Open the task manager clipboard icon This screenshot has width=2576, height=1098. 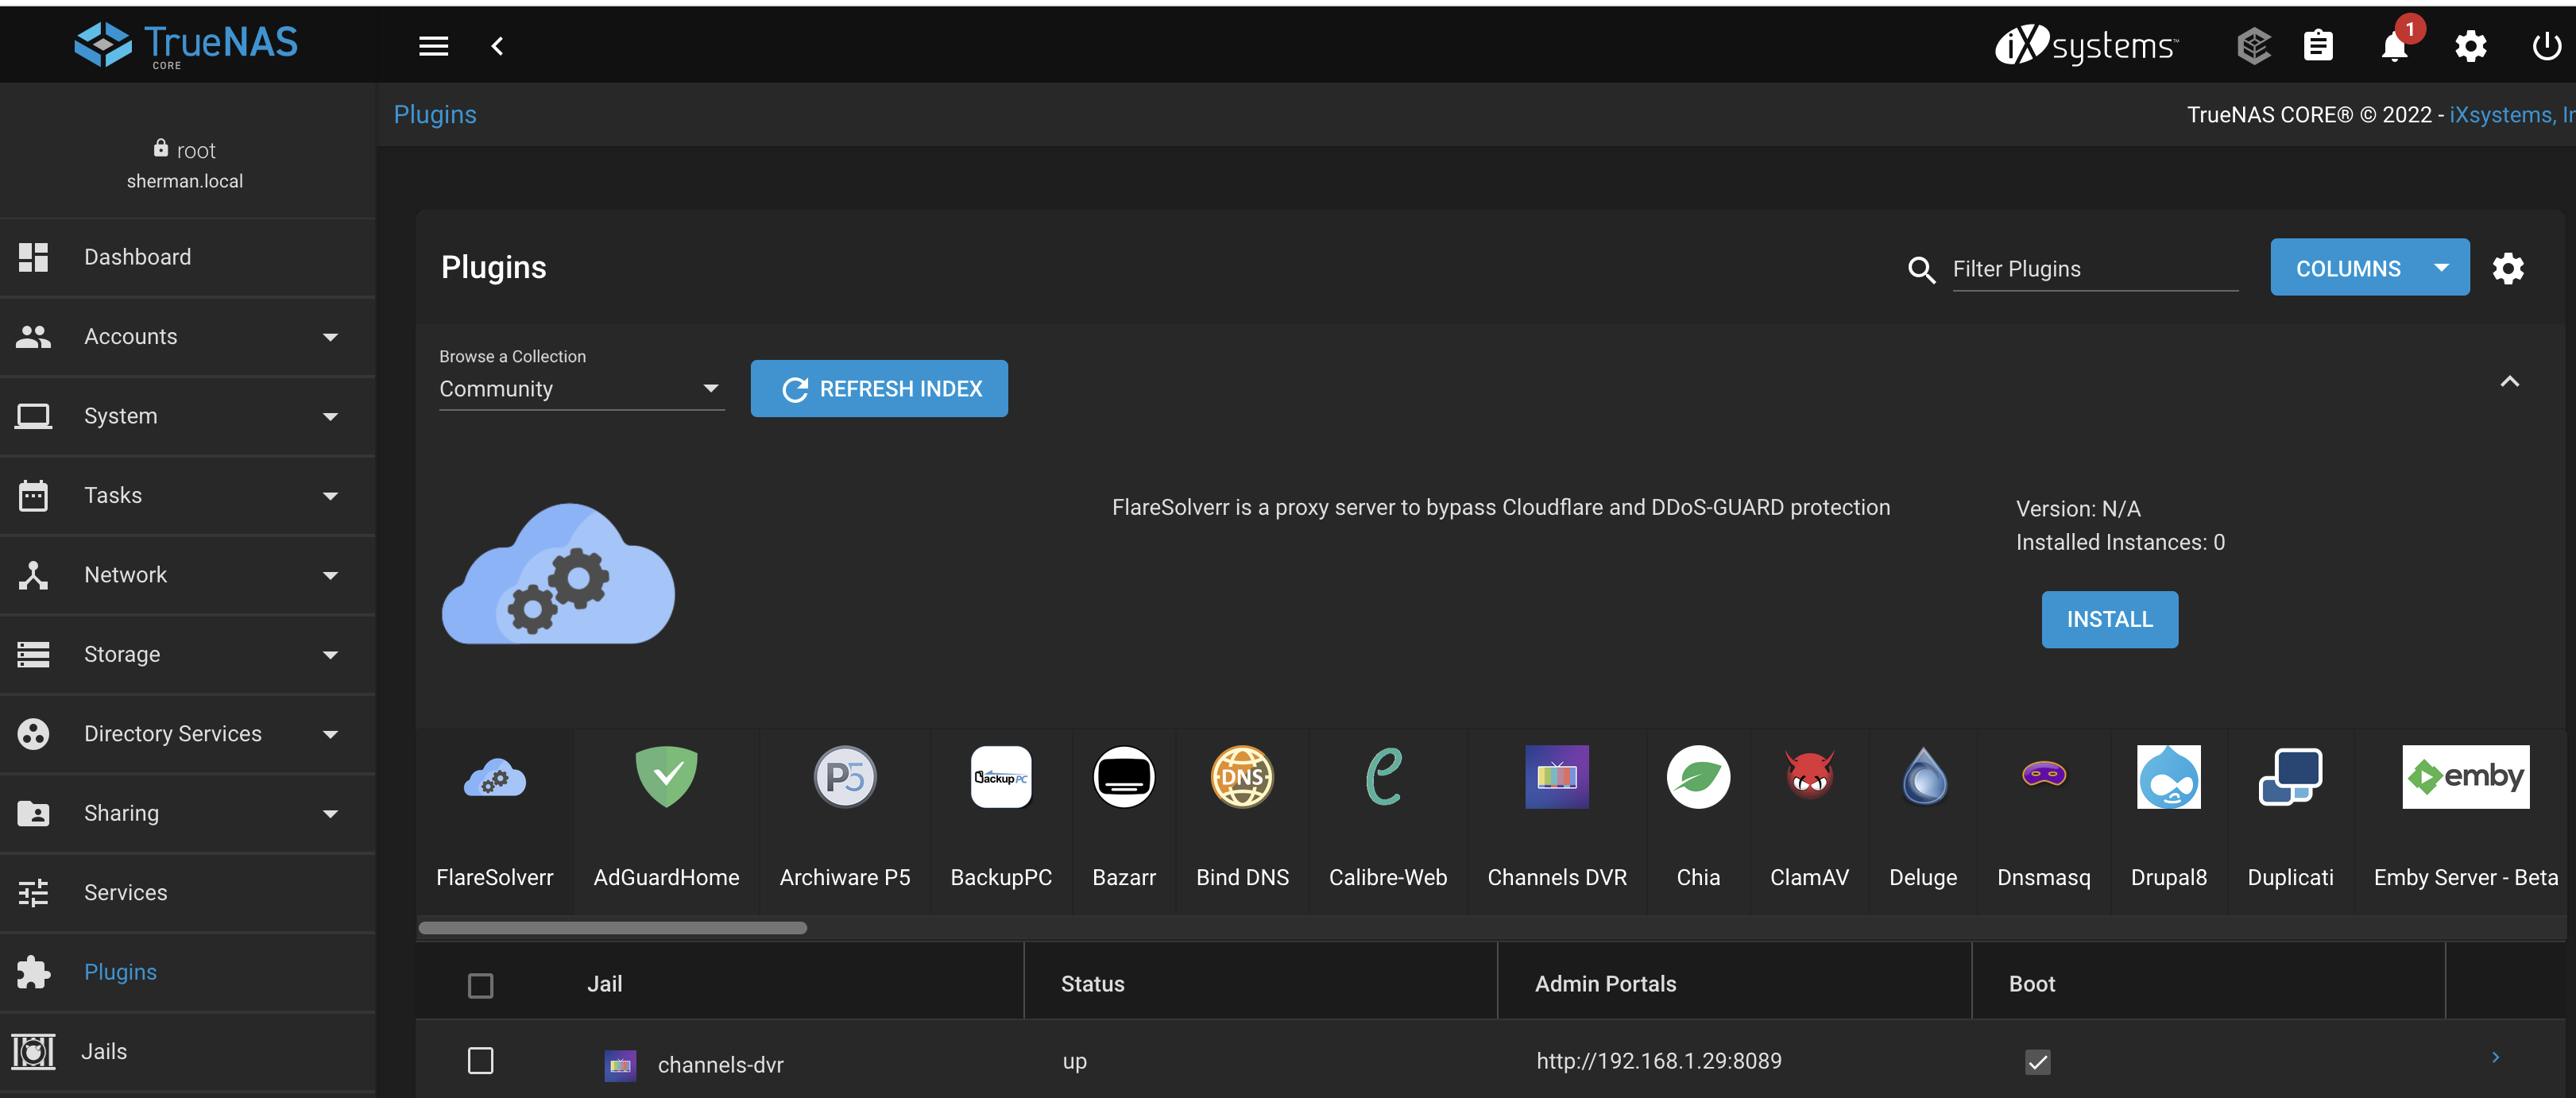(2318, 46)
